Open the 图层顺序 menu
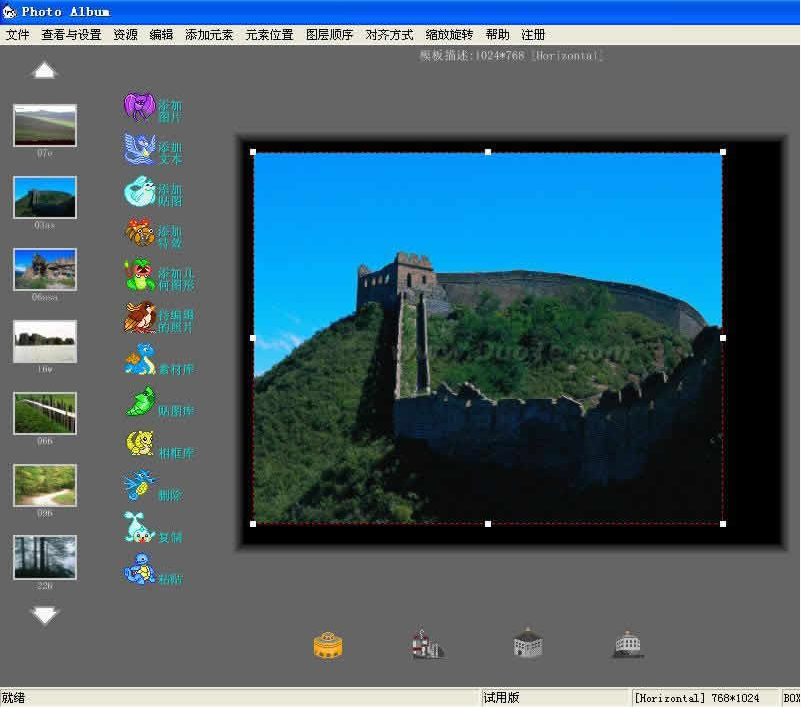The height and width of the screenshot is (707, 801). (329, 35)
